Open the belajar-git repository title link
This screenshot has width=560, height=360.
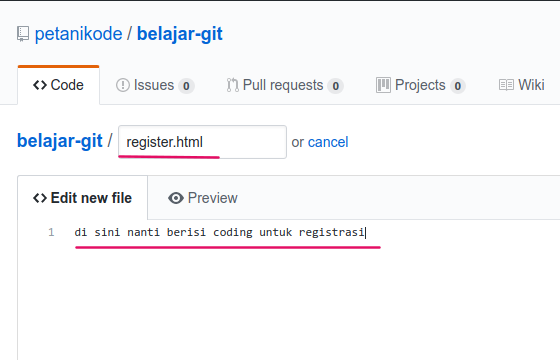tap(180, 34)
